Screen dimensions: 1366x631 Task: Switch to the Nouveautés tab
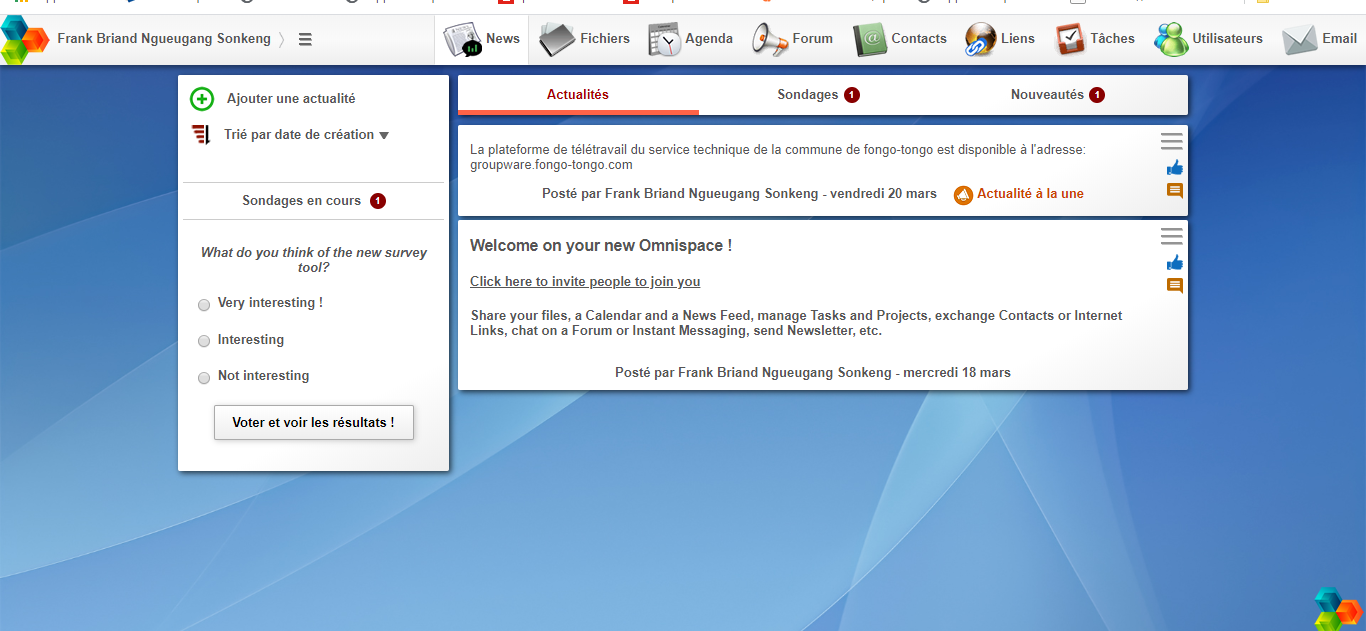coord(1056,95)
